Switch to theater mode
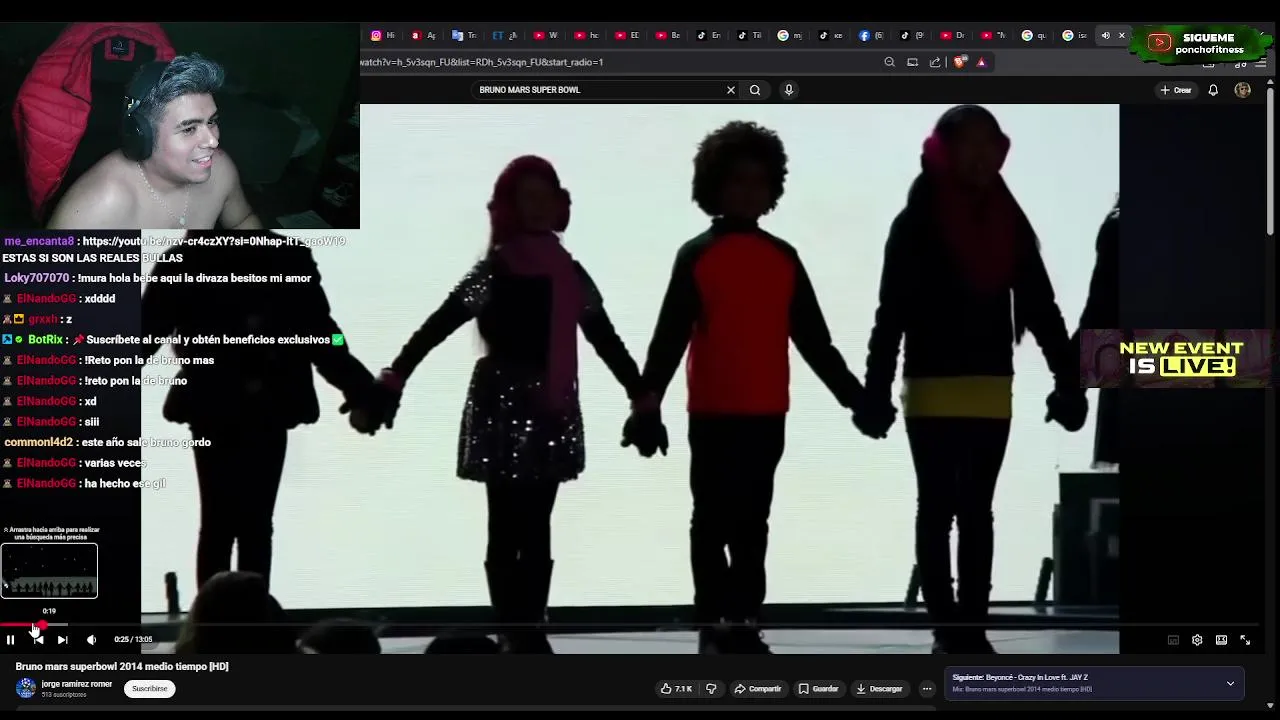Screen dimensions: 1280x720 coord(1221,640)
